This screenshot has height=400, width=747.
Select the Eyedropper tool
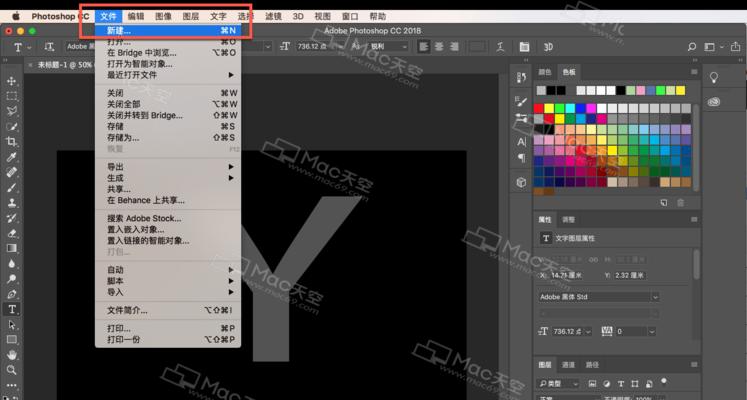point(11,157)
